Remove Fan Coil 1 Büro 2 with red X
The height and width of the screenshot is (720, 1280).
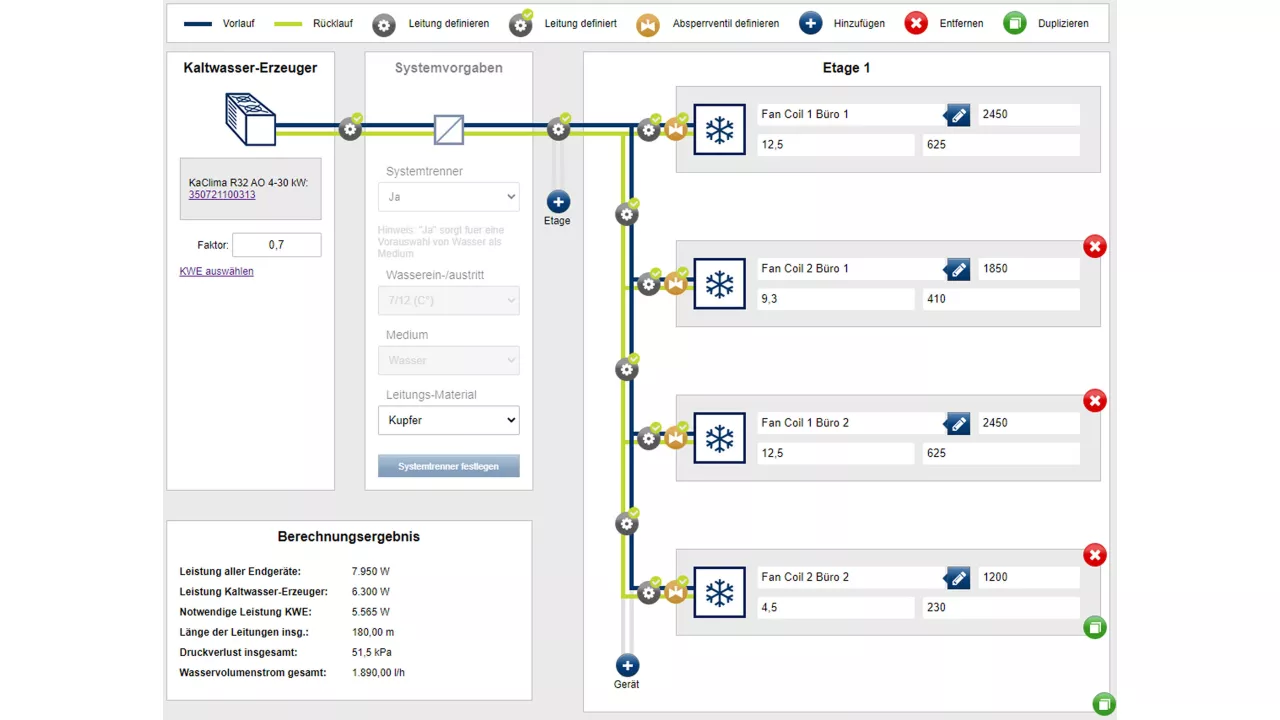(x=1095, y=401)
